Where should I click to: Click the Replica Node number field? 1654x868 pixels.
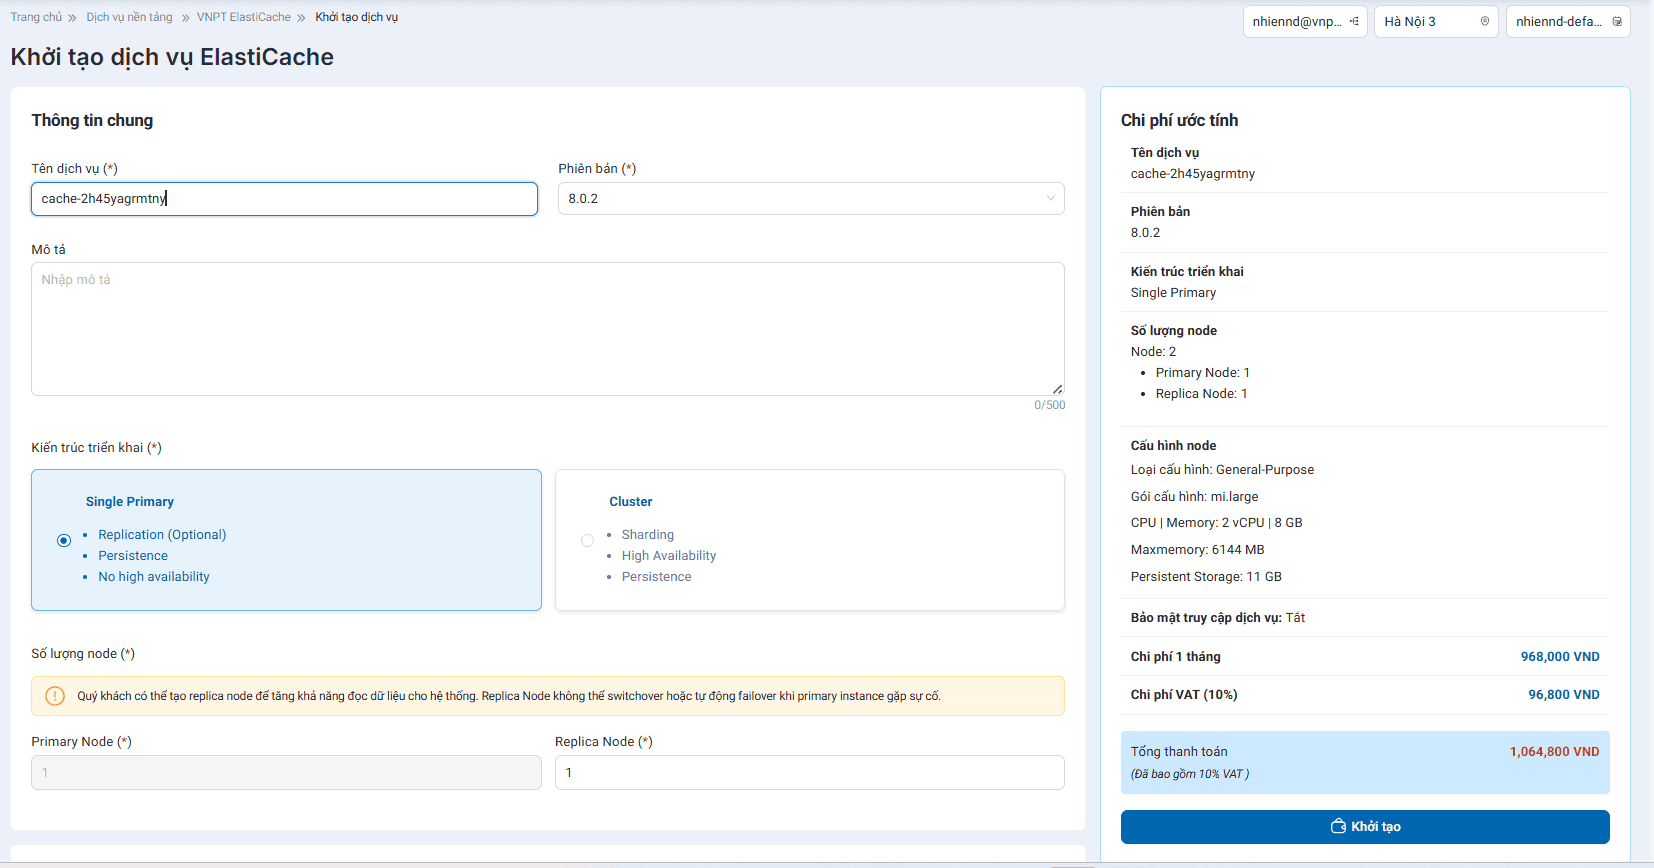(x=809, y=773)
